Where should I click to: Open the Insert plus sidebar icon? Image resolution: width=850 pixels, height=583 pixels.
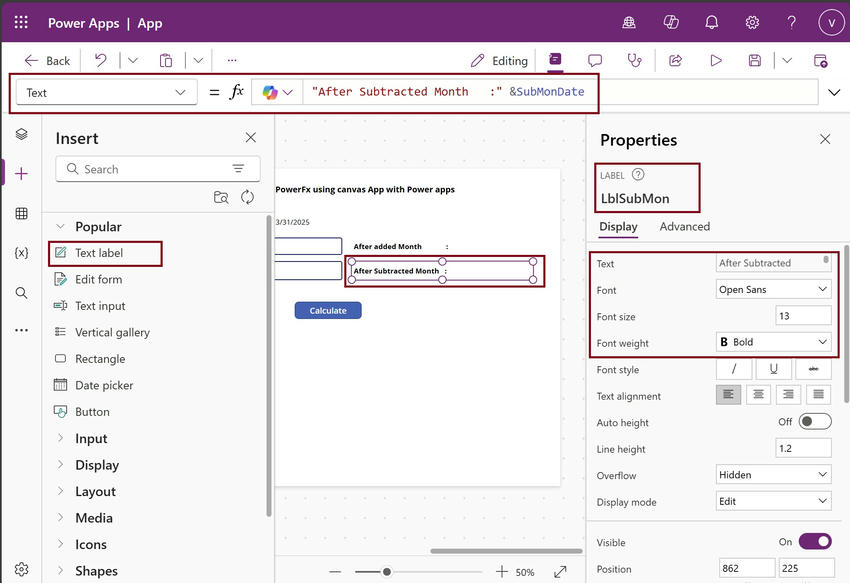pos(22,174)
